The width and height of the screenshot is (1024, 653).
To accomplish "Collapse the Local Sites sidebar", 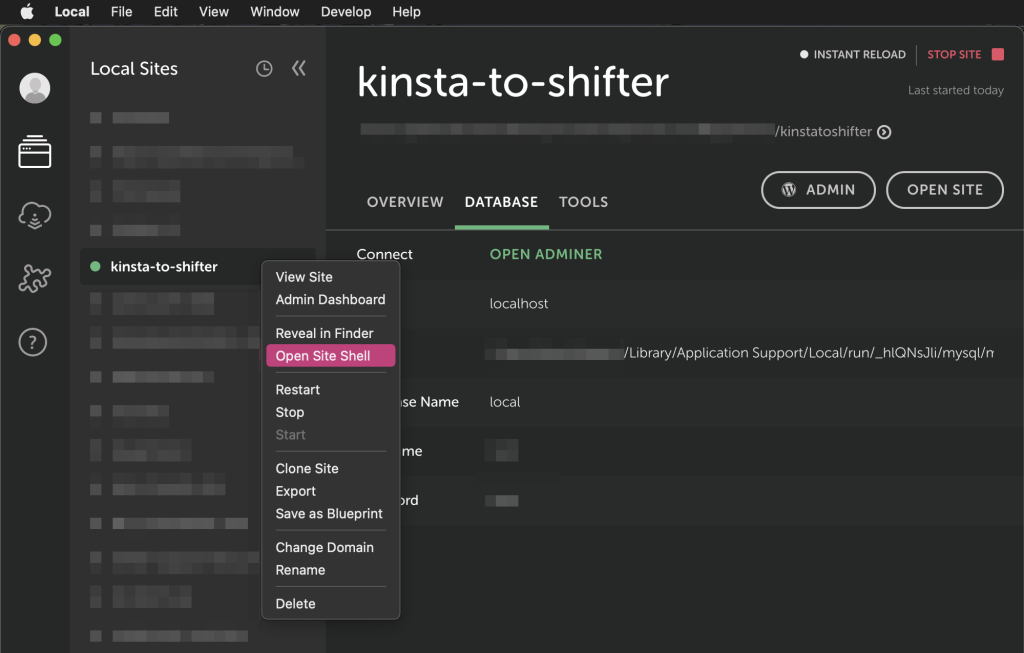I will tap(298, 68).
